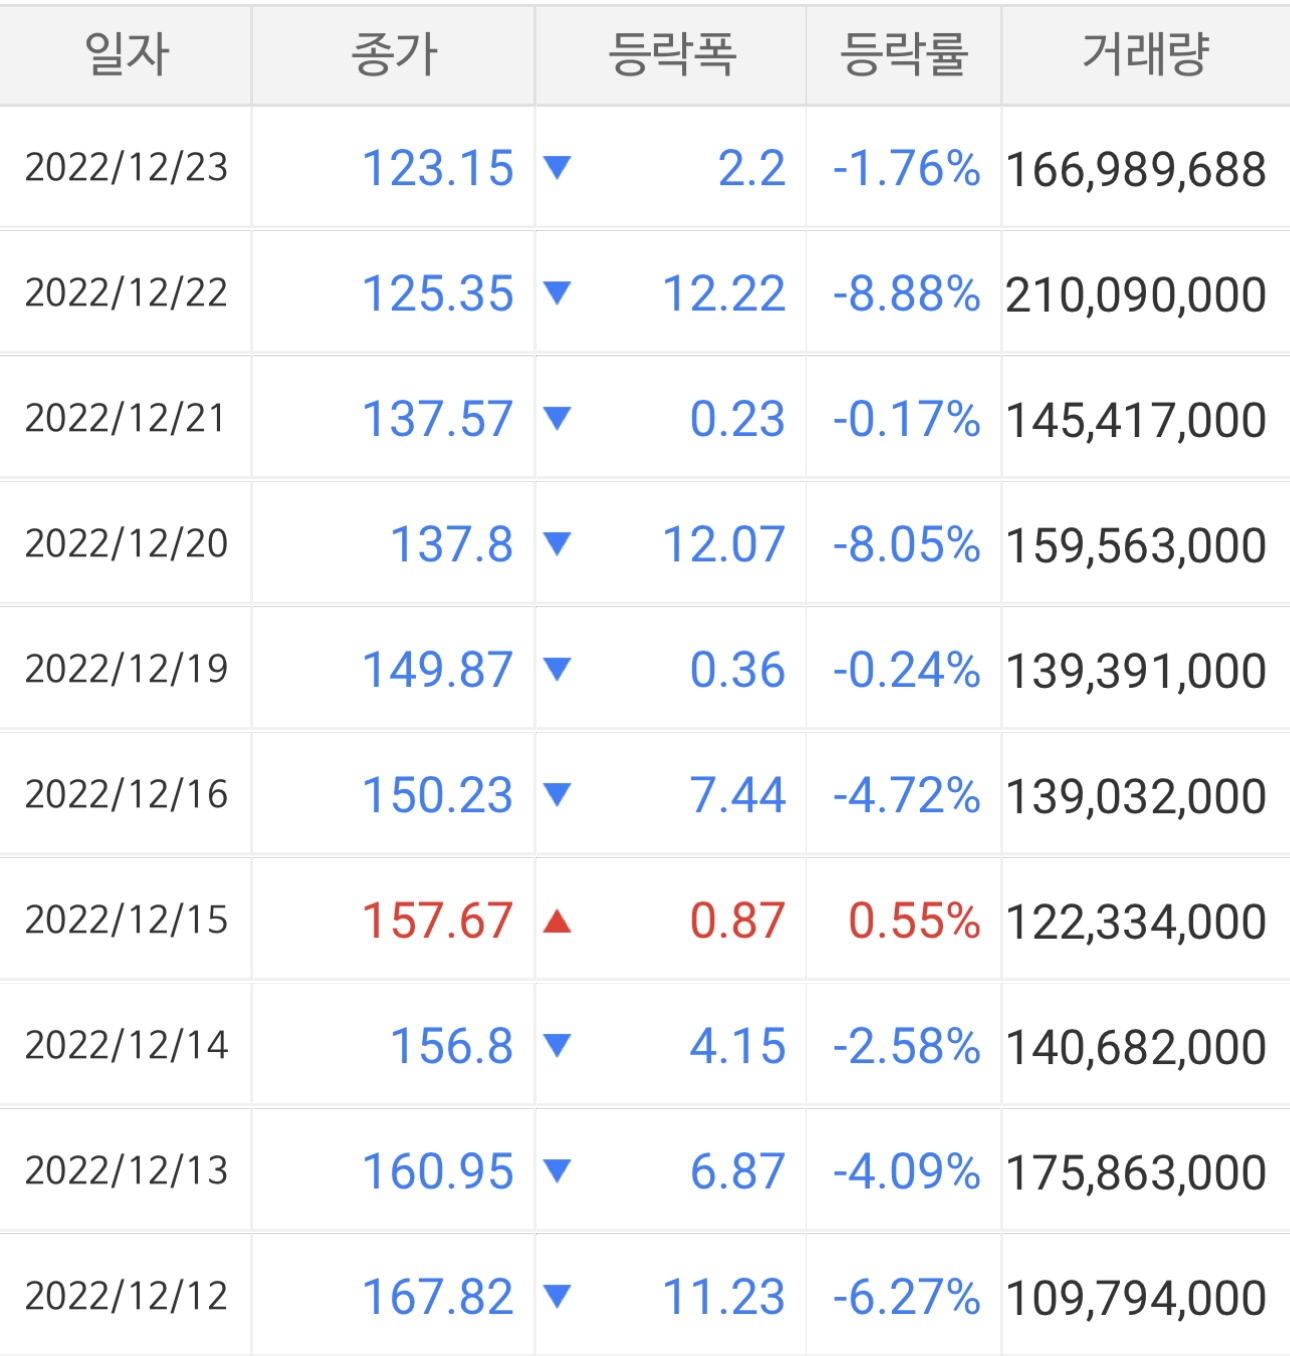Click the red change amount 0.87

(738, 921)
